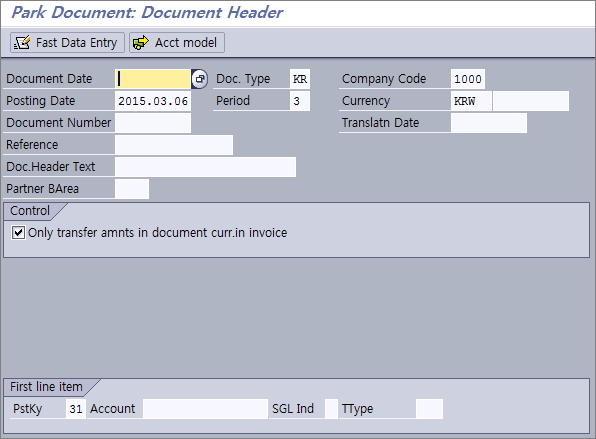Click the Doc. Type field KR

point(300,79)
